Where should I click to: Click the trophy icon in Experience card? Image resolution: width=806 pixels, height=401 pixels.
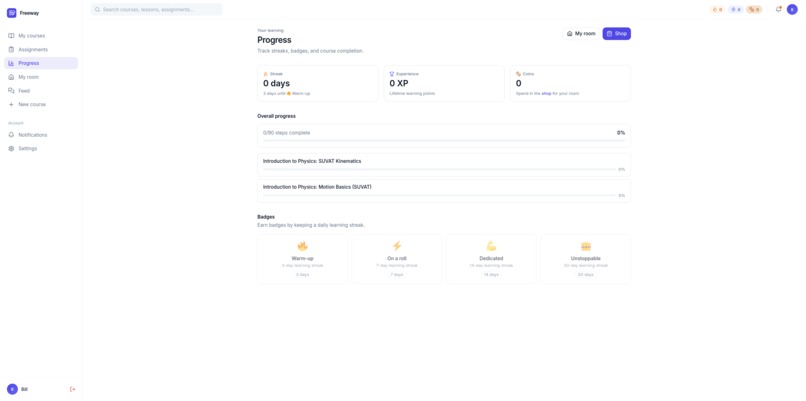[x=392, y=74]
